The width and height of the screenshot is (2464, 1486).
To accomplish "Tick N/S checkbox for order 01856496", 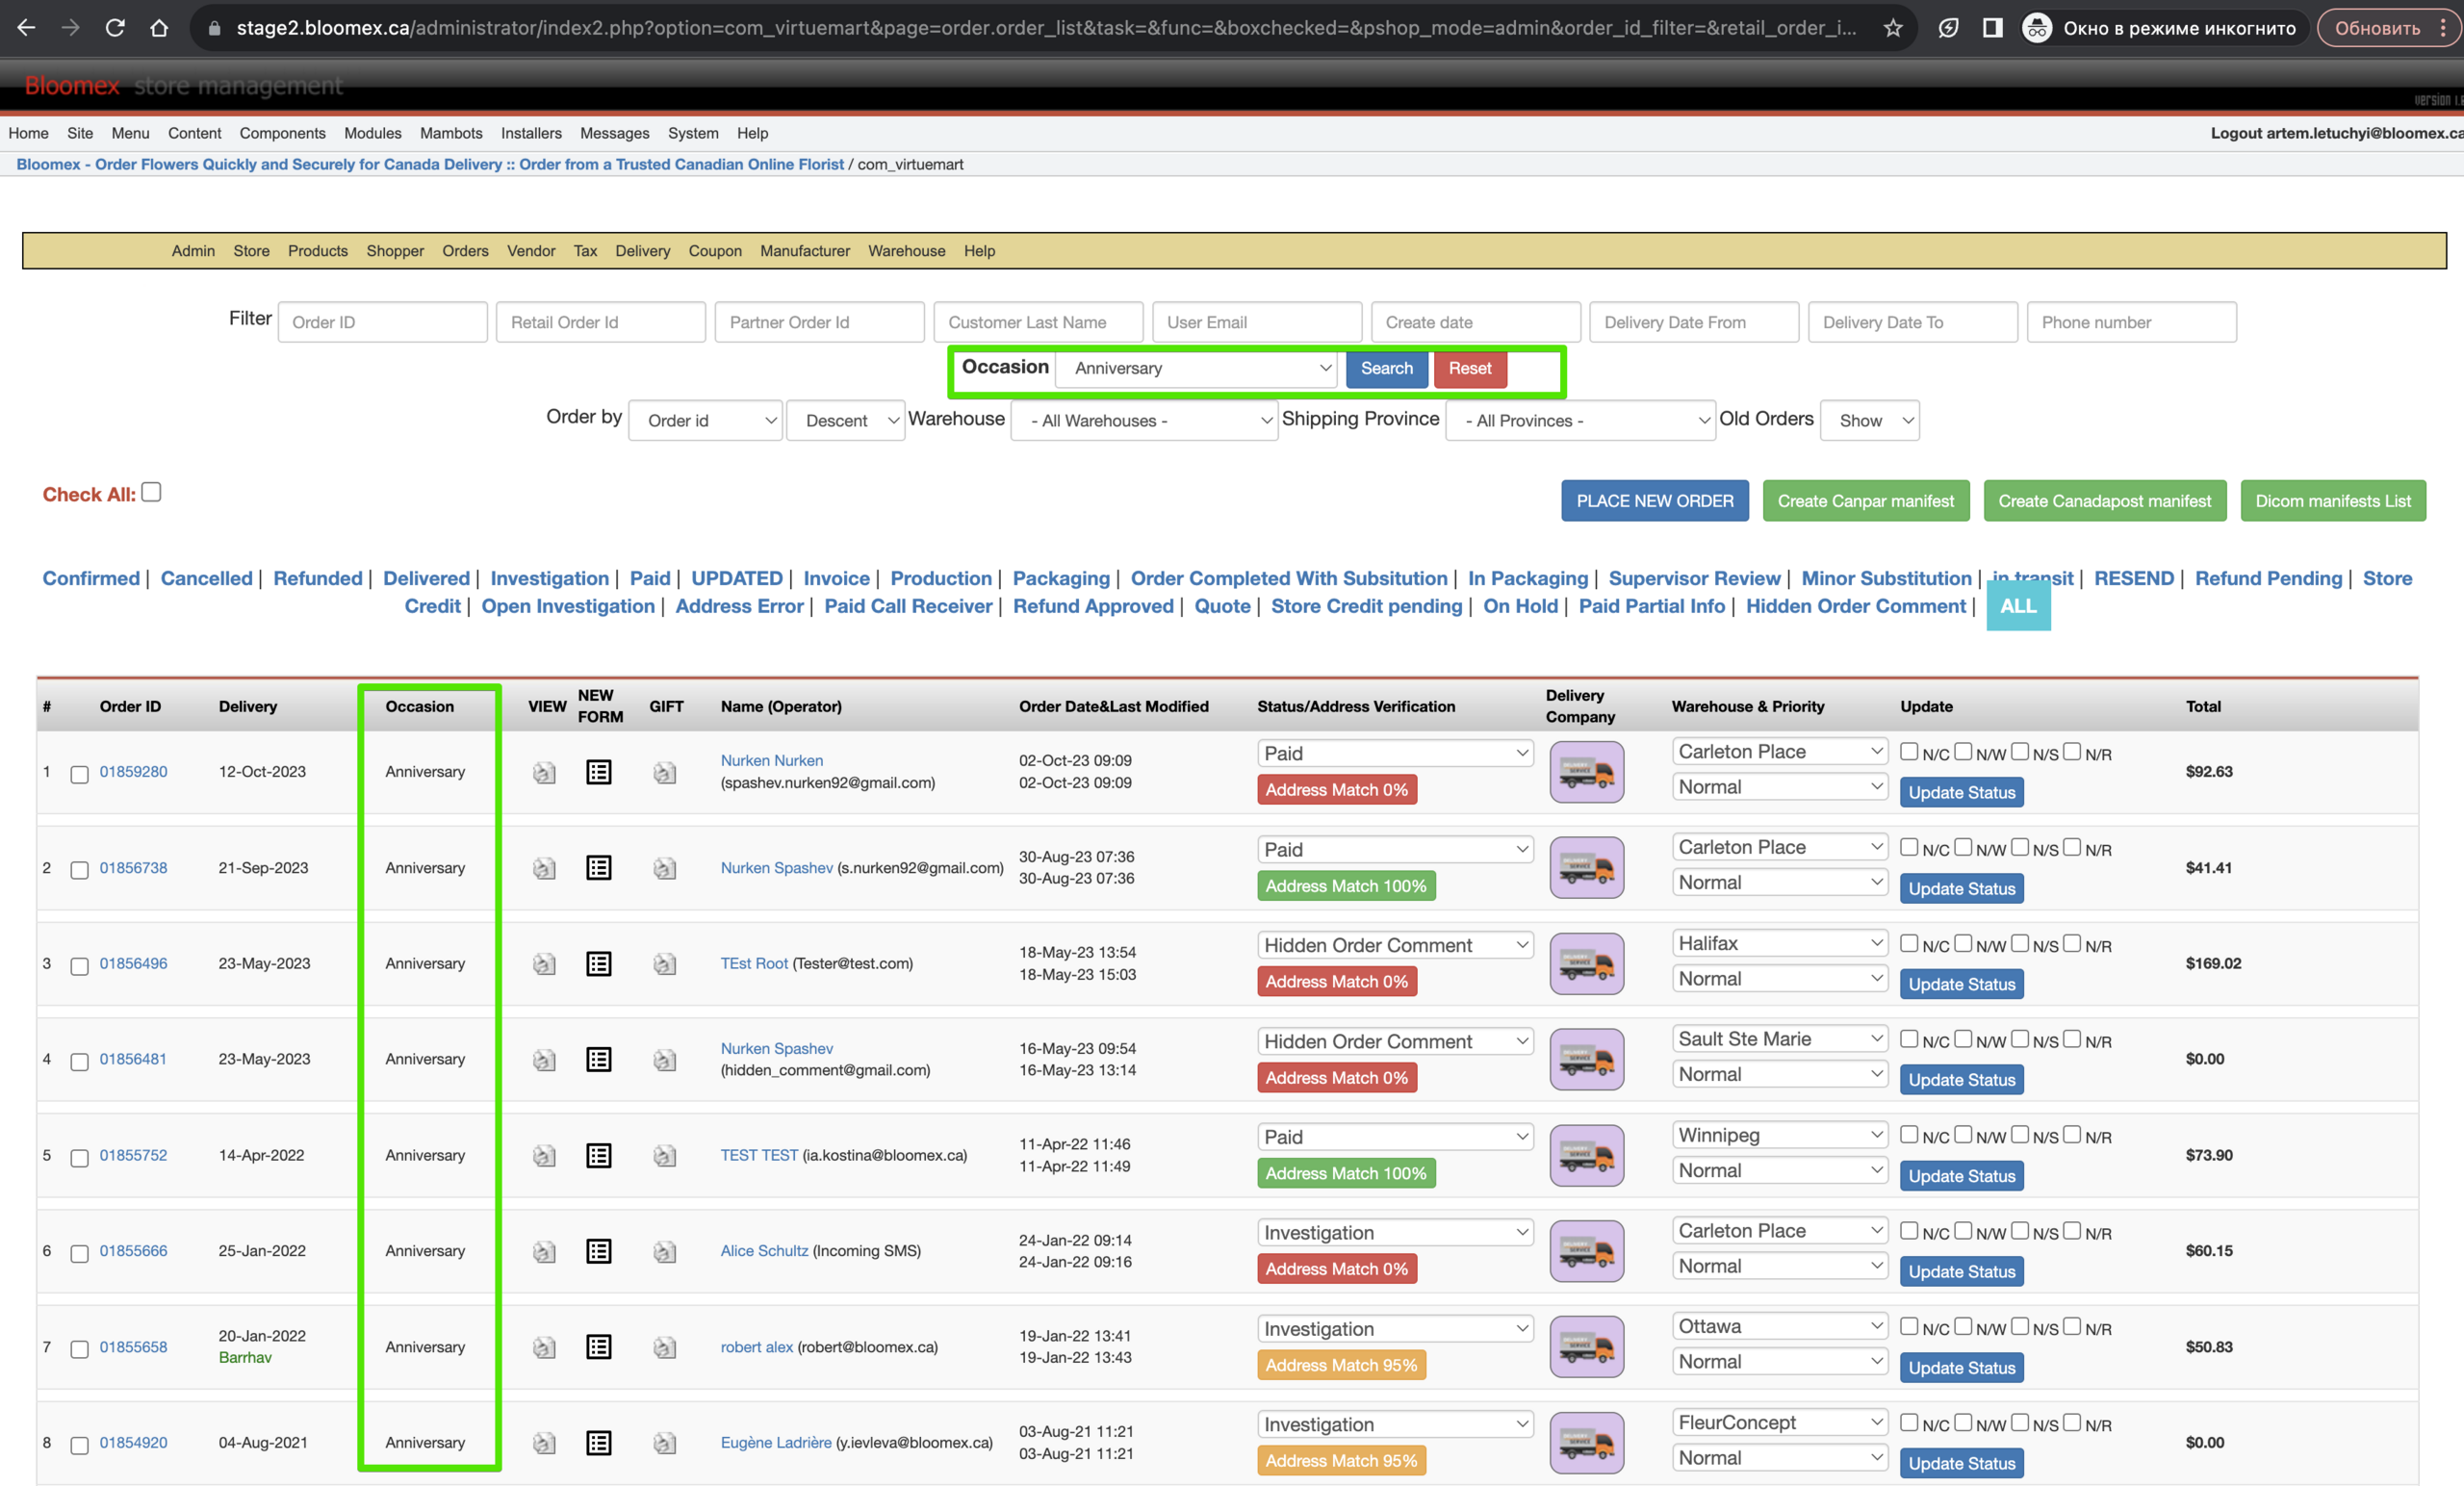I will pos(2019,944).
